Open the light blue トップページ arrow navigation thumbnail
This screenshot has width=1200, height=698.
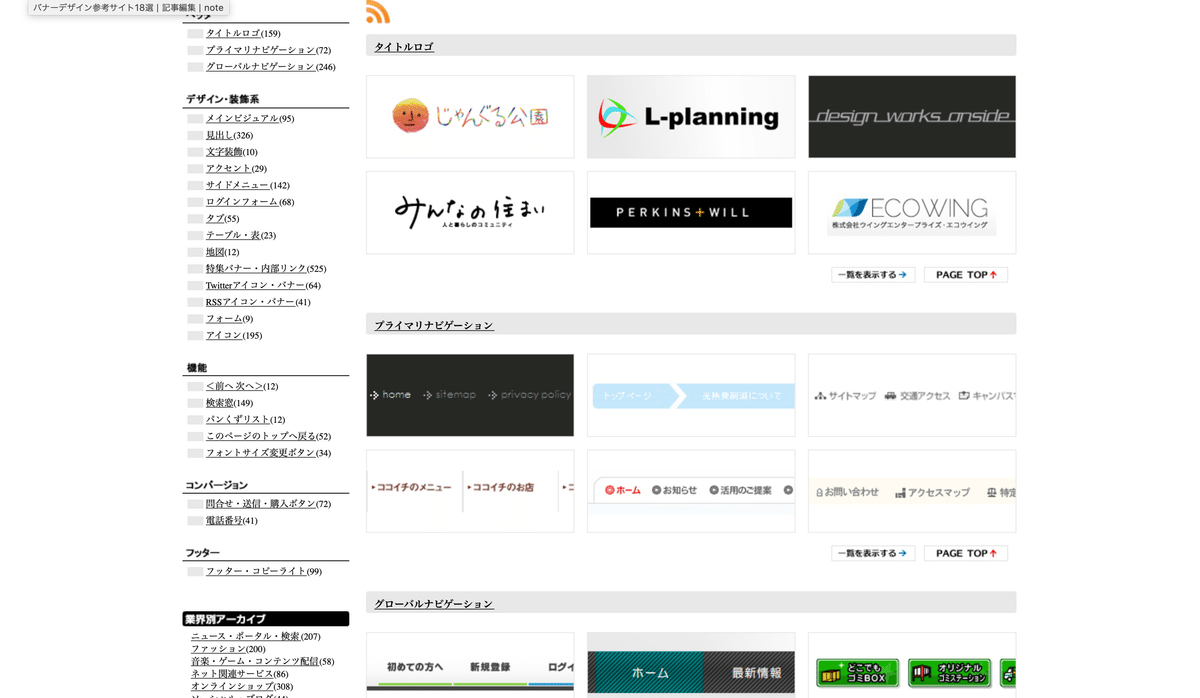(x=691, y=395)
